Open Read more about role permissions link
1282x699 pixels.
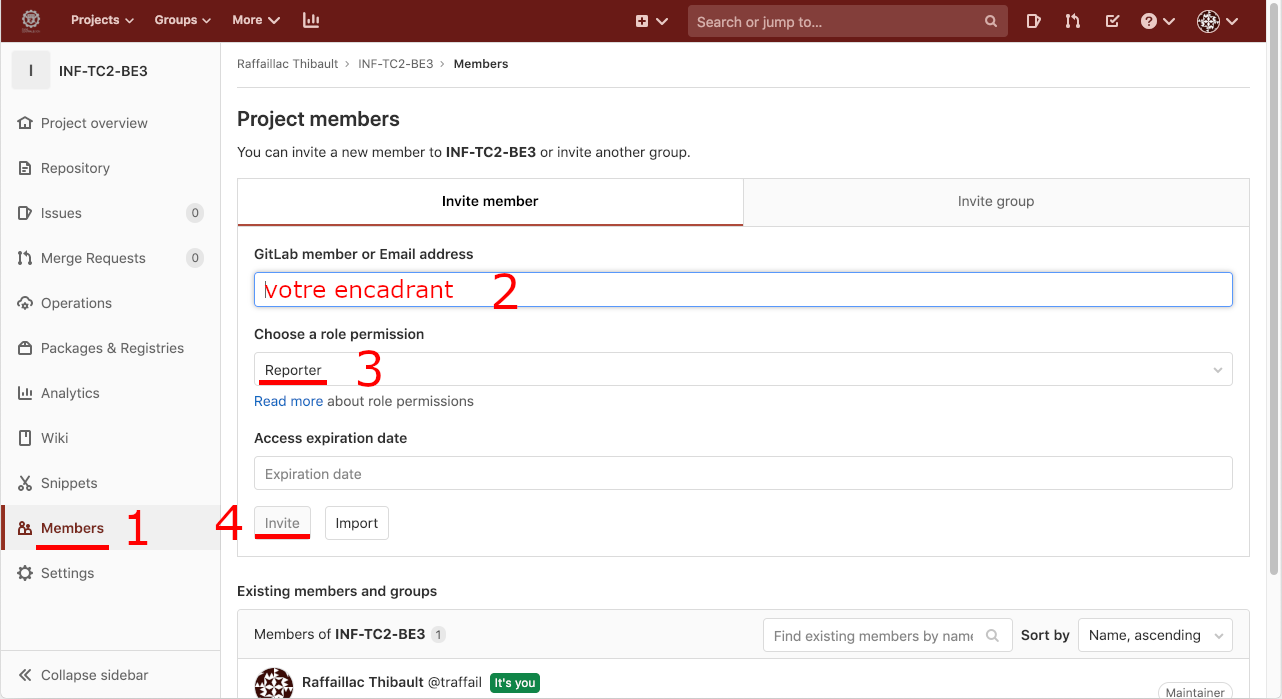tap(288, 401)
